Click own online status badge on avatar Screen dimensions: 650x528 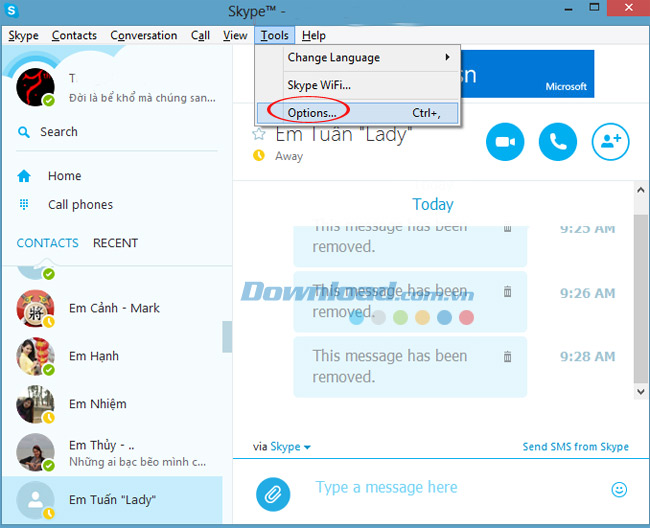pos(49,100)
